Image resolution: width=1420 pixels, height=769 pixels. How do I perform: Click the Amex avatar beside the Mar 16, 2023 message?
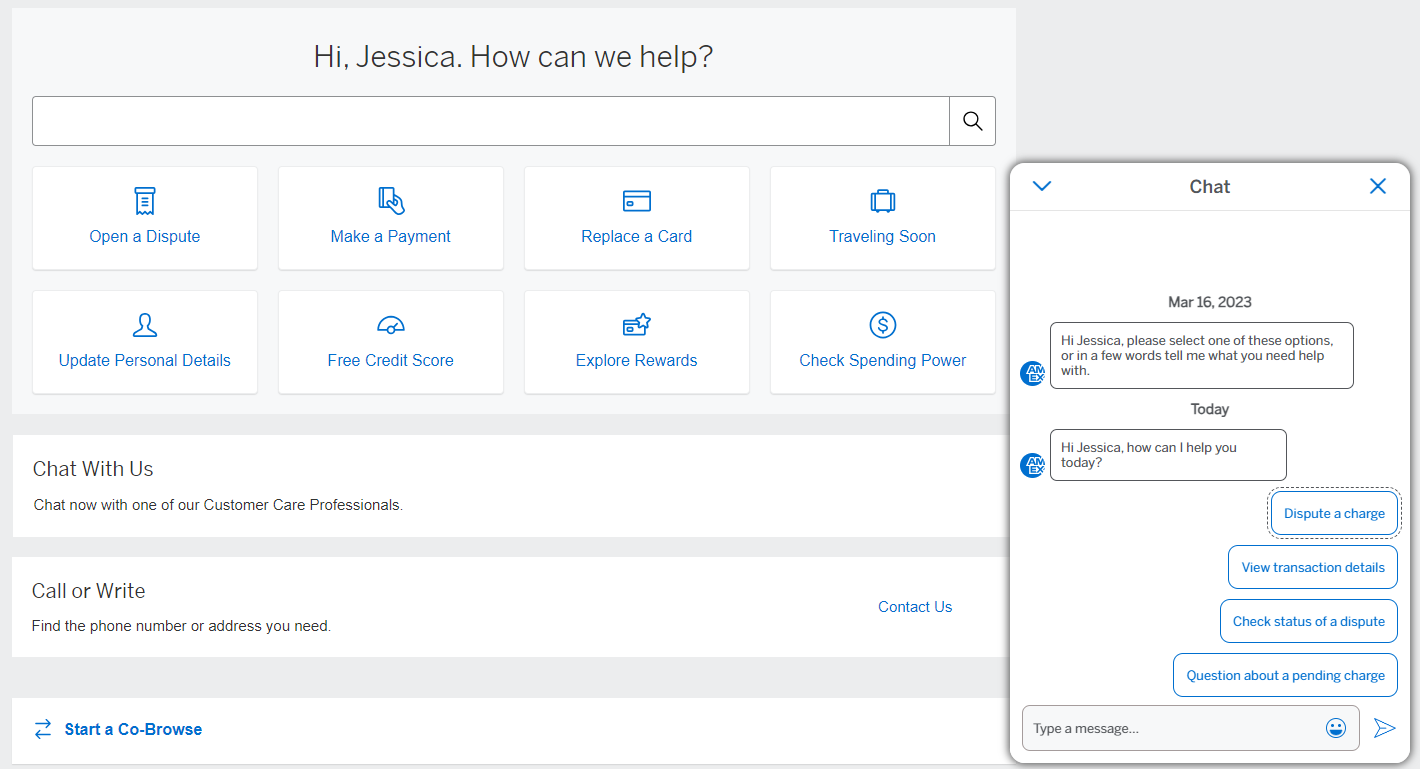(x=1032, y=374)
